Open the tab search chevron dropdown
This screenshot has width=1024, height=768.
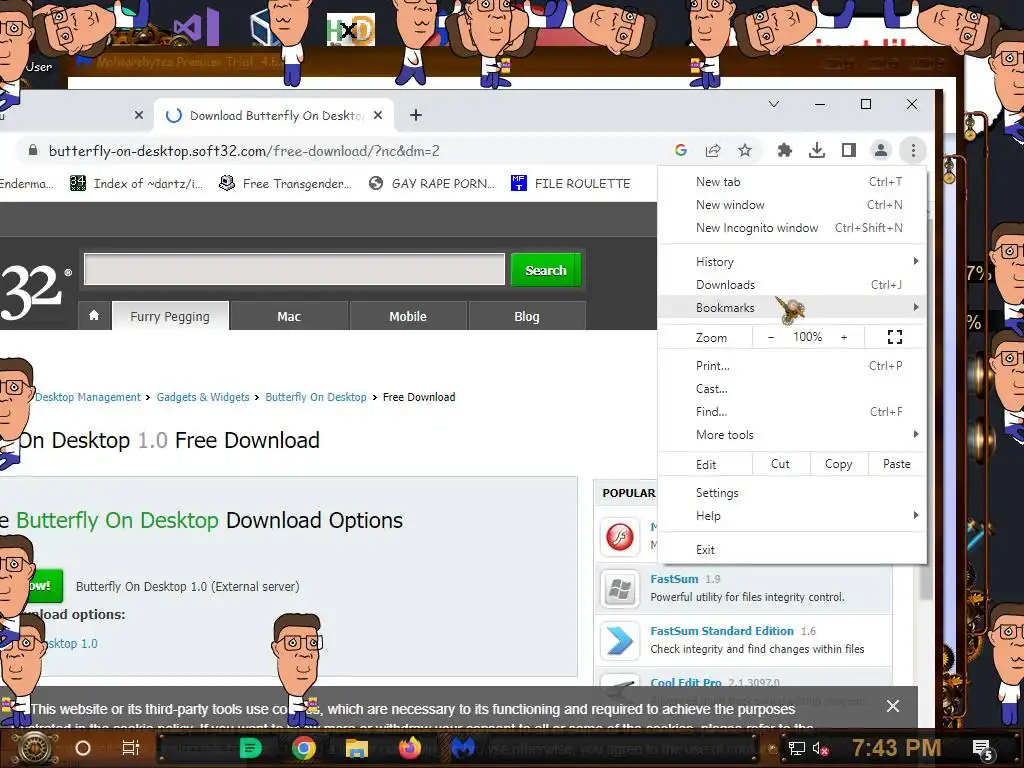[x=774, y=104]
